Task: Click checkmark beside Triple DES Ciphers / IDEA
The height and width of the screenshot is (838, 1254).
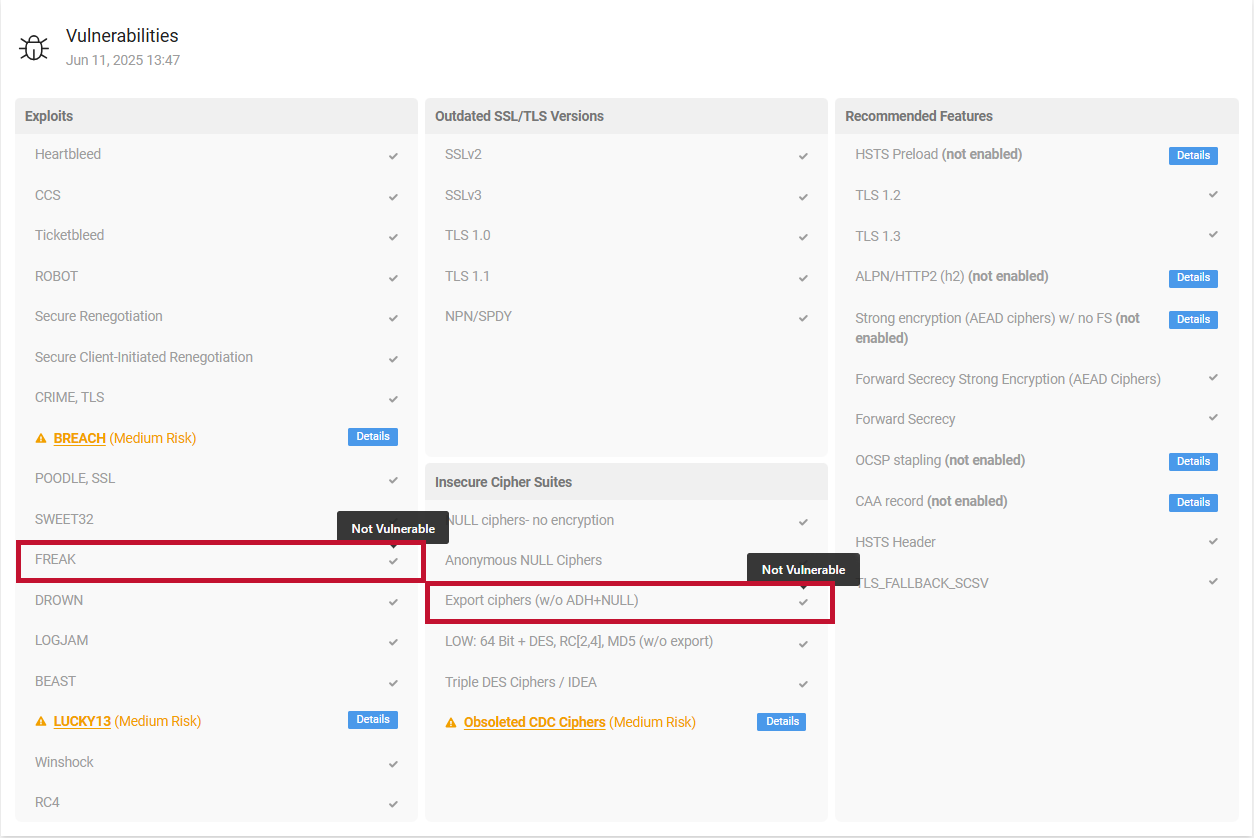Action: pos(803,683)
